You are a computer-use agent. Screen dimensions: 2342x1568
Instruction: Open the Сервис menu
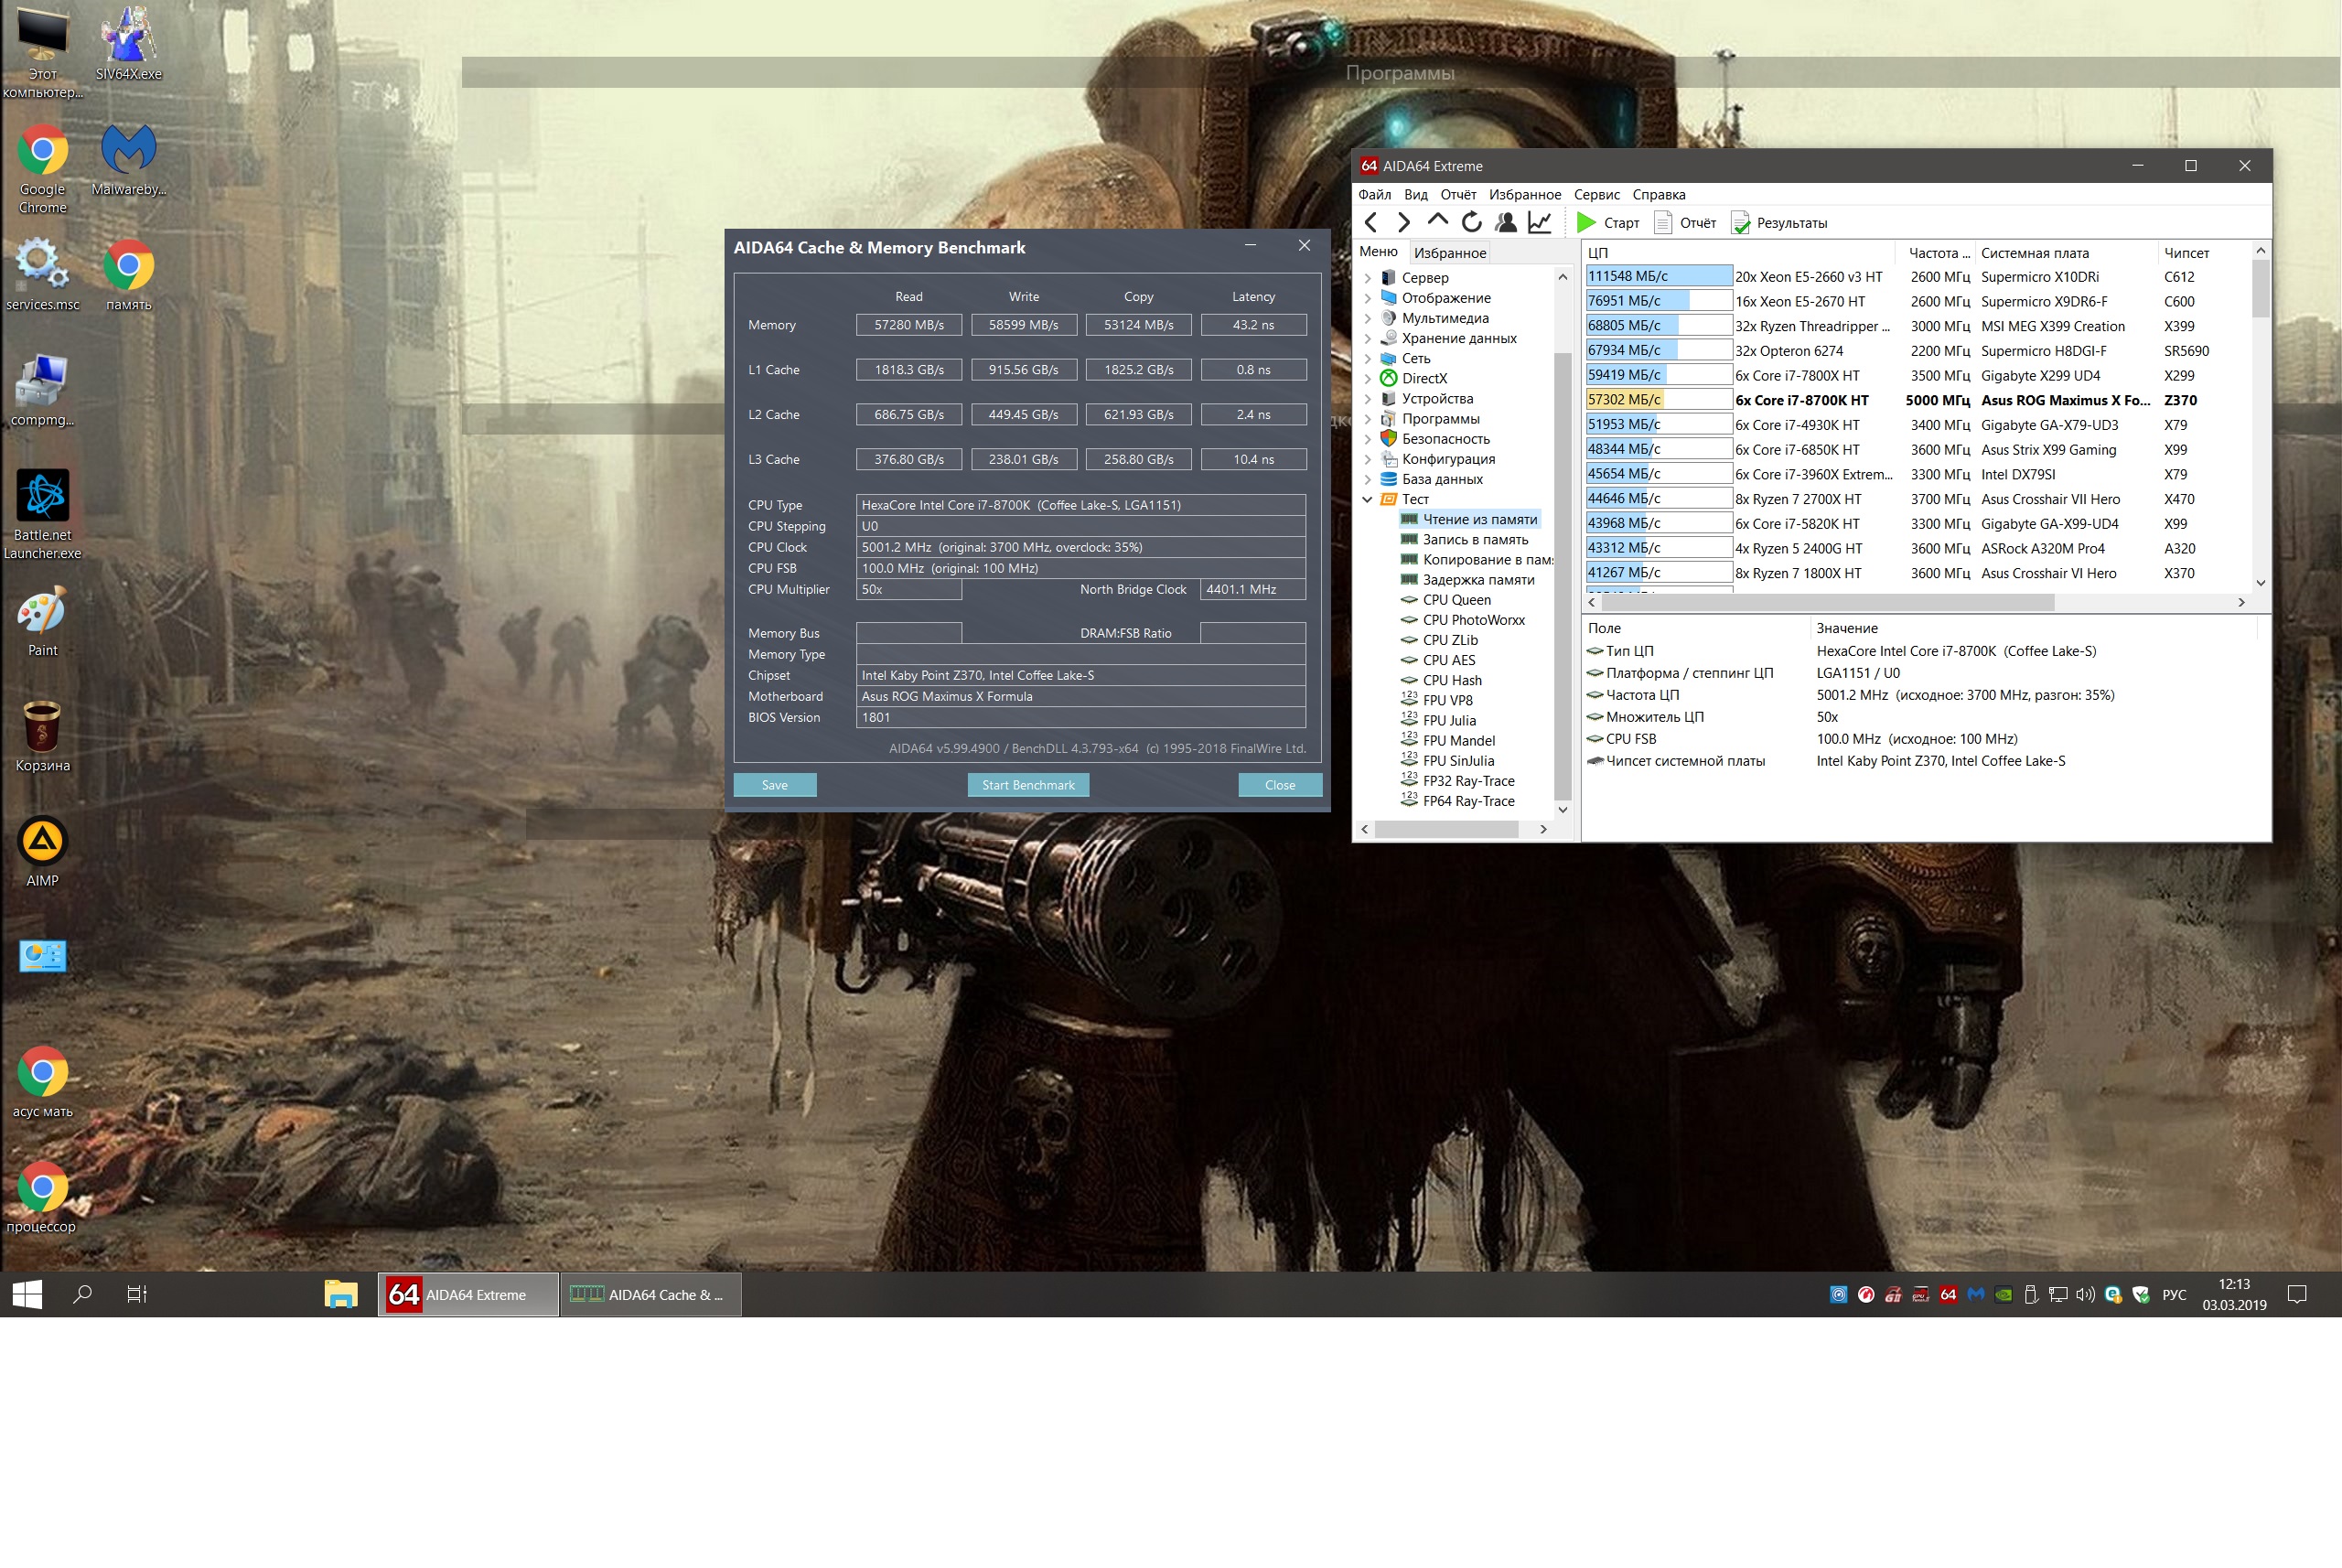(x=1596, y=195)
